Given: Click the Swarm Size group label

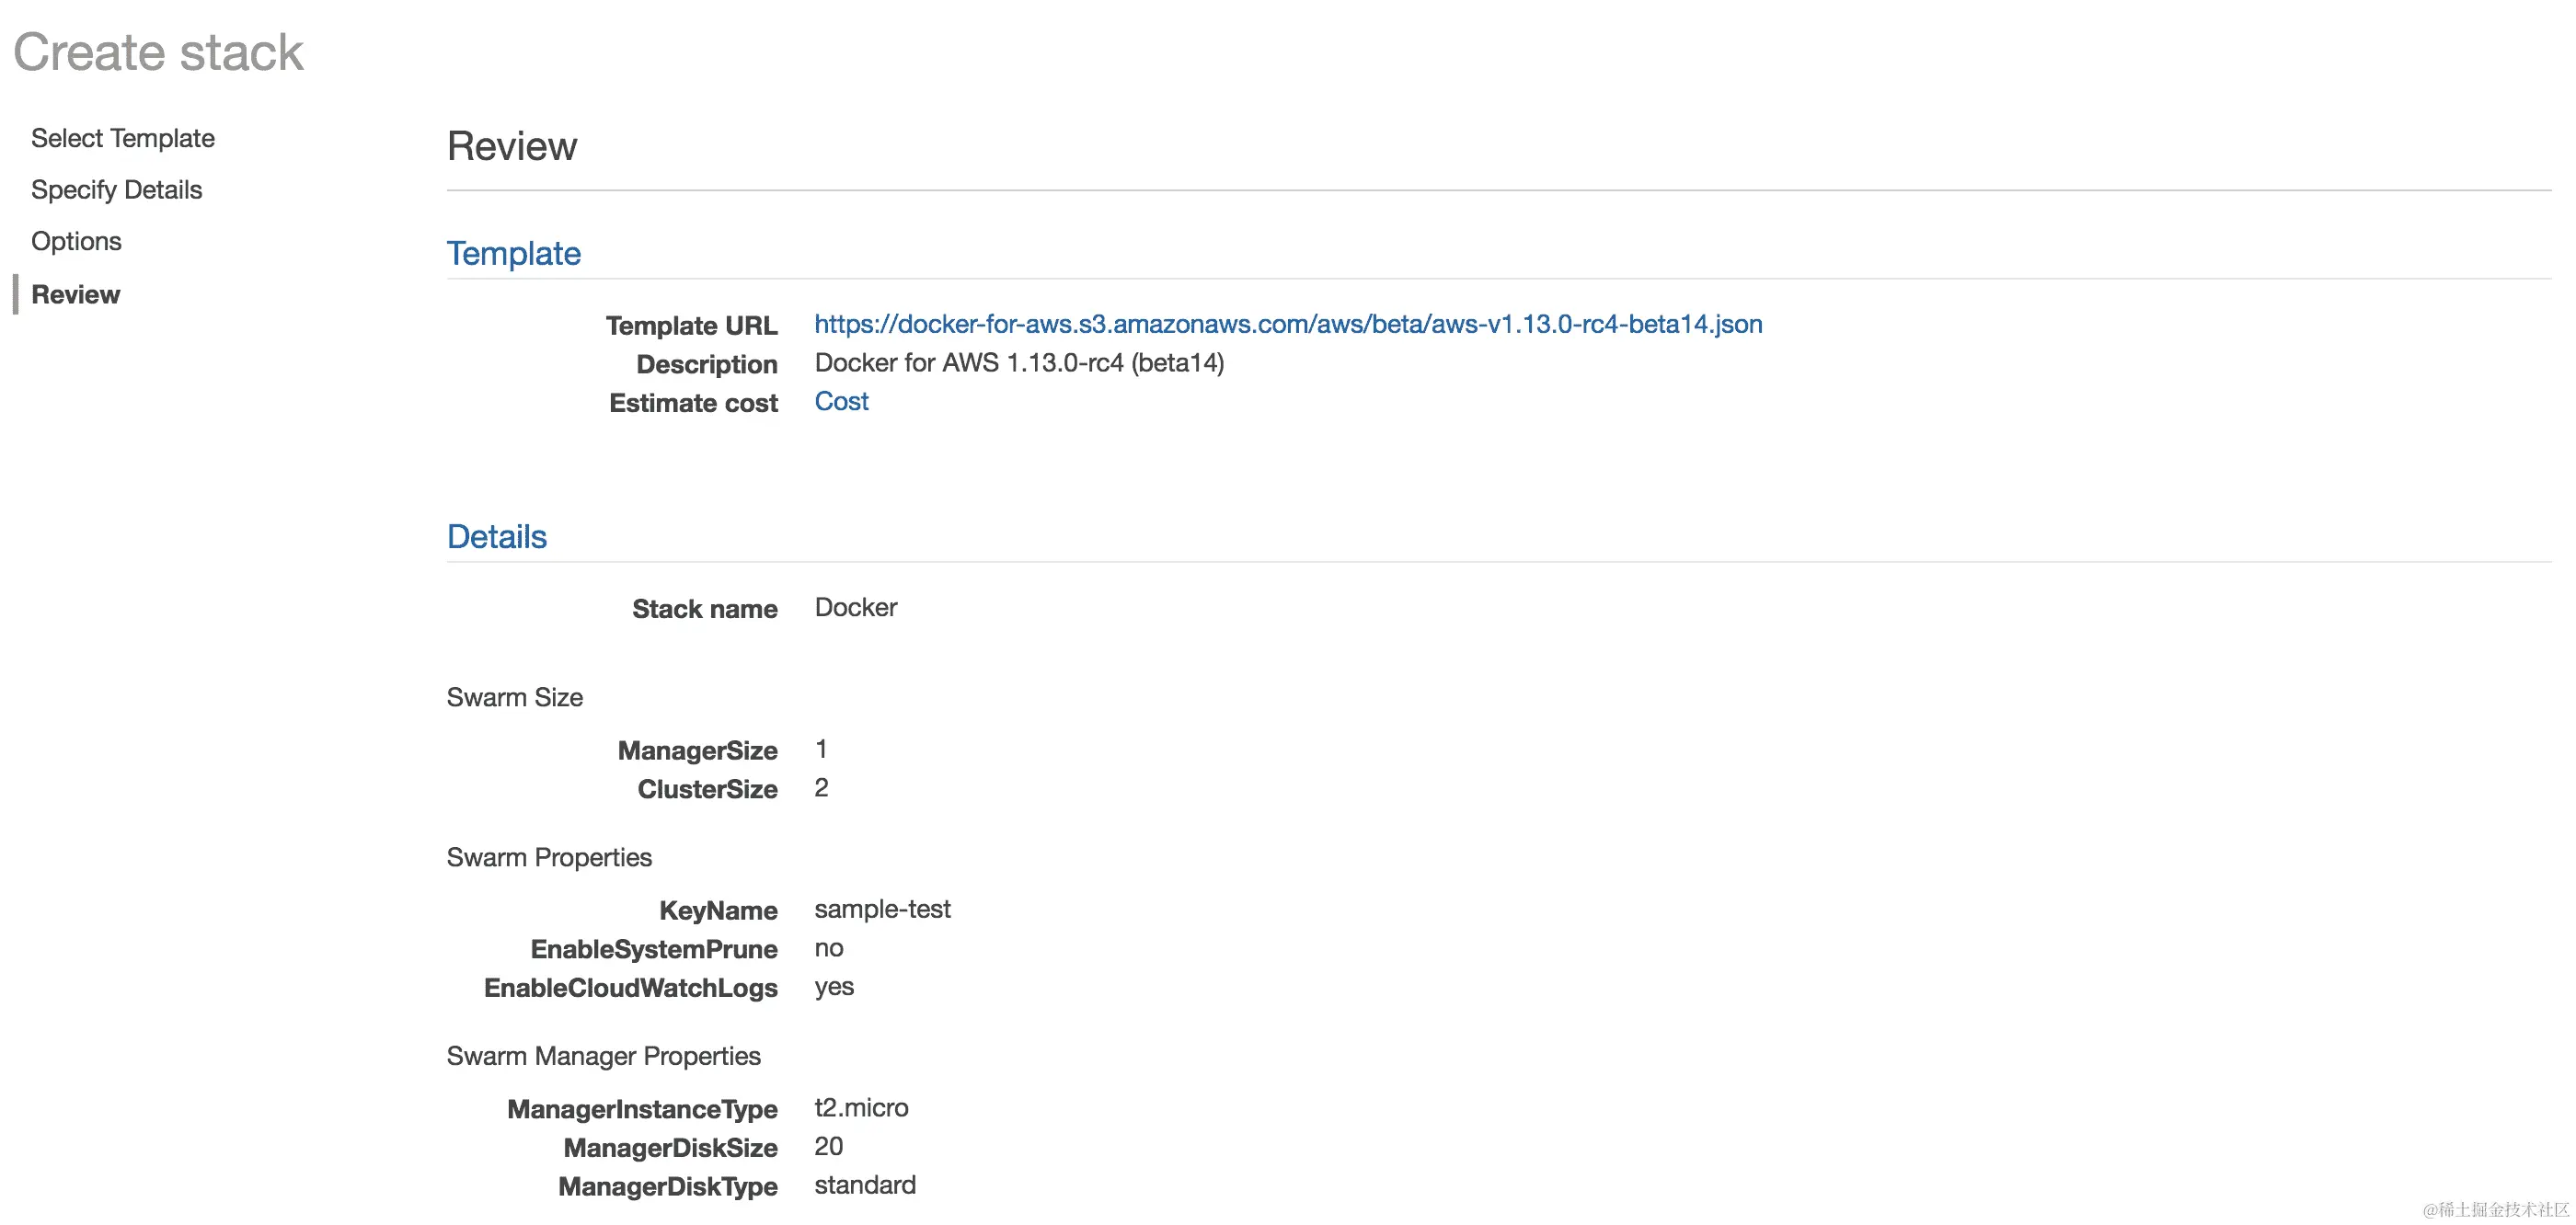Looking at the screenshot, I should click(x=514, y=697).
